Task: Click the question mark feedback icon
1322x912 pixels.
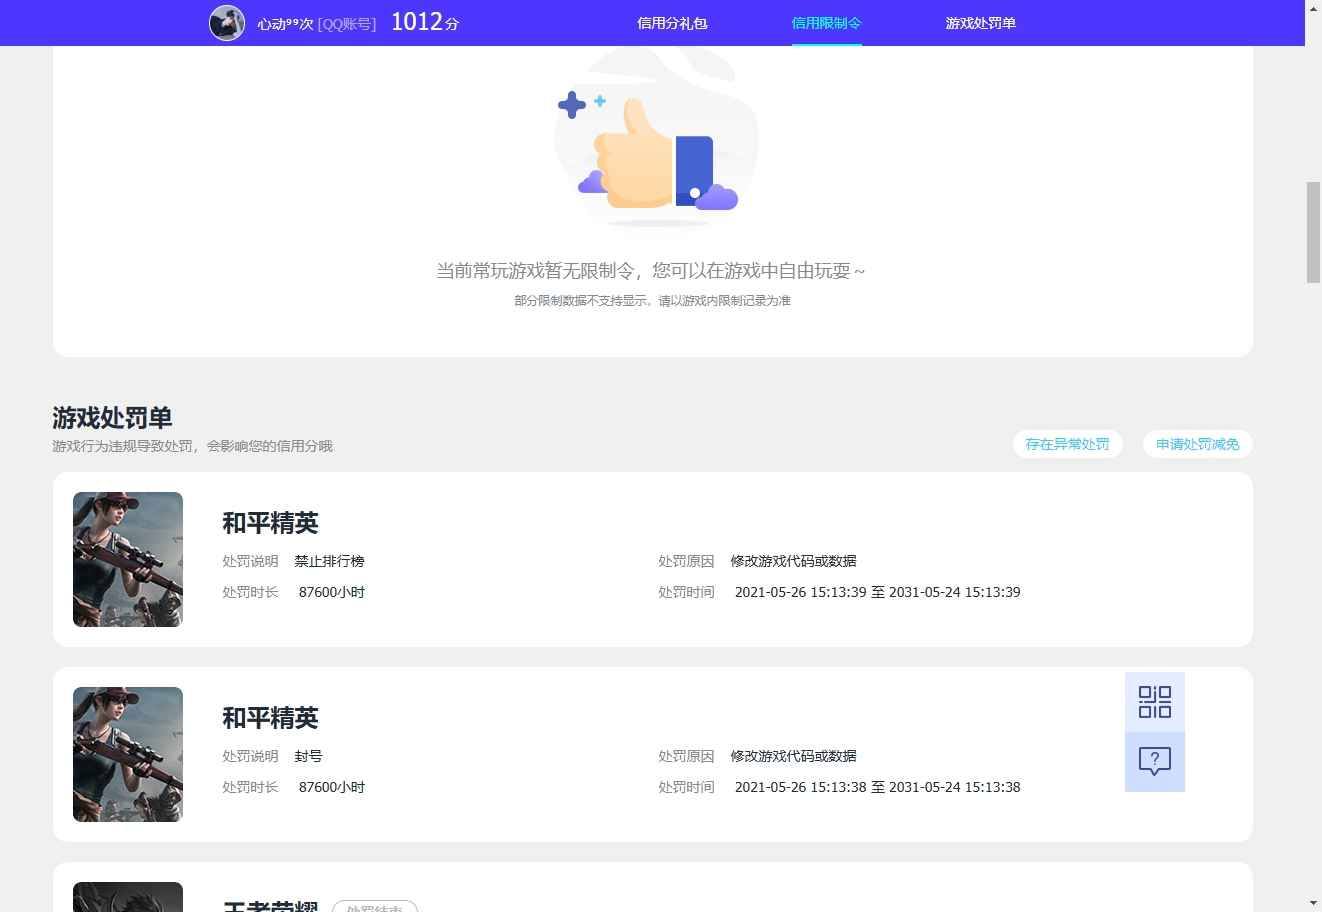Action: (x=1154, y=761)
